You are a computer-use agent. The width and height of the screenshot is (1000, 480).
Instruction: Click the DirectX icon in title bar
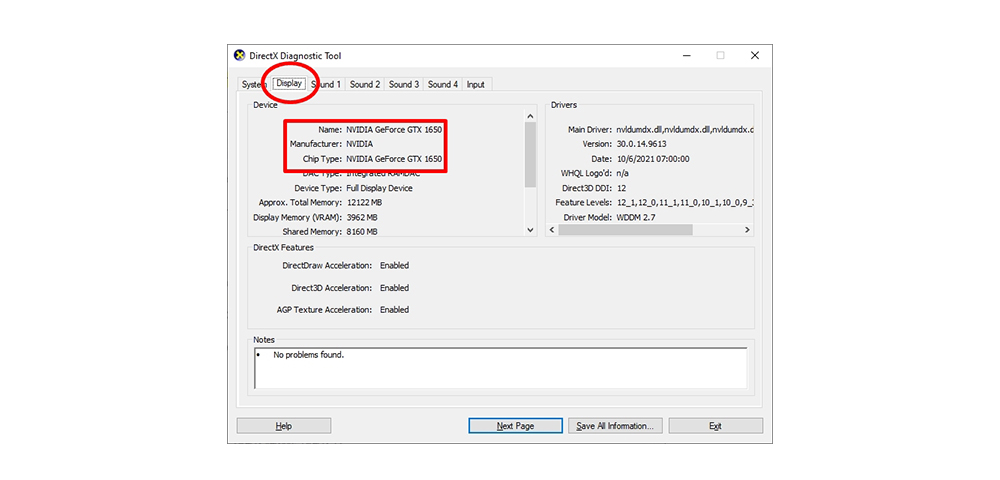pyautogui.click(x=239, y=55)
